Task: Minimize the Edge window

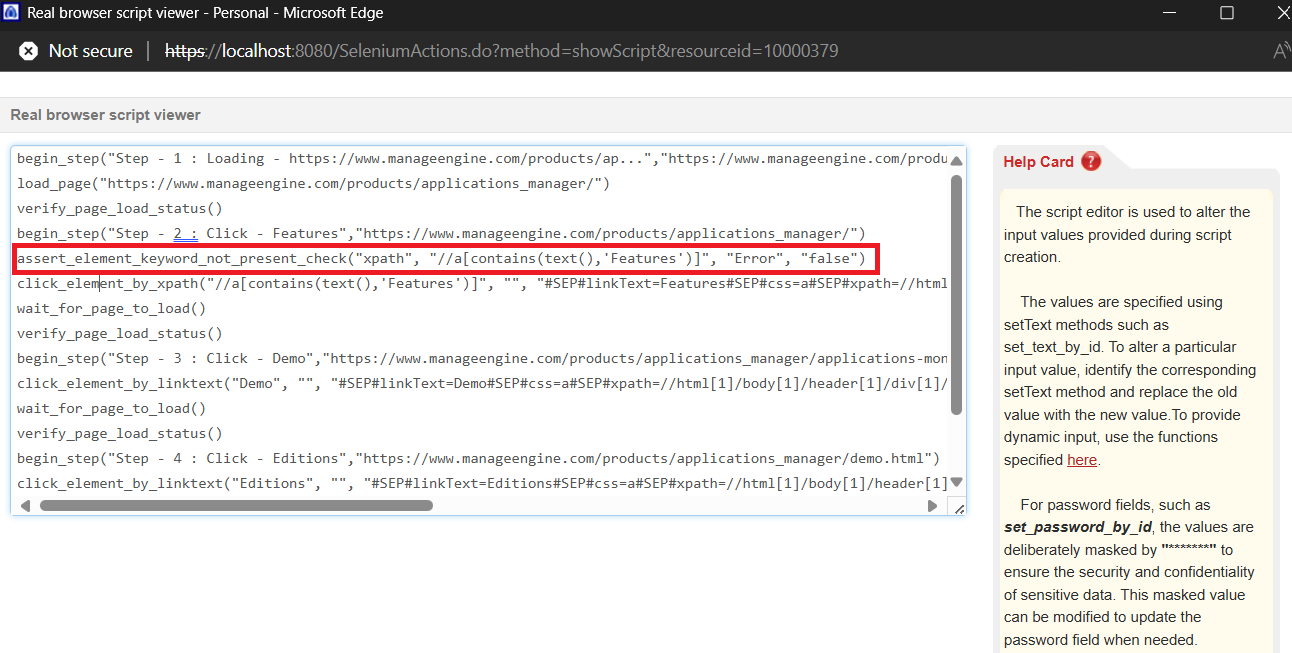Action: point(1170,13)
